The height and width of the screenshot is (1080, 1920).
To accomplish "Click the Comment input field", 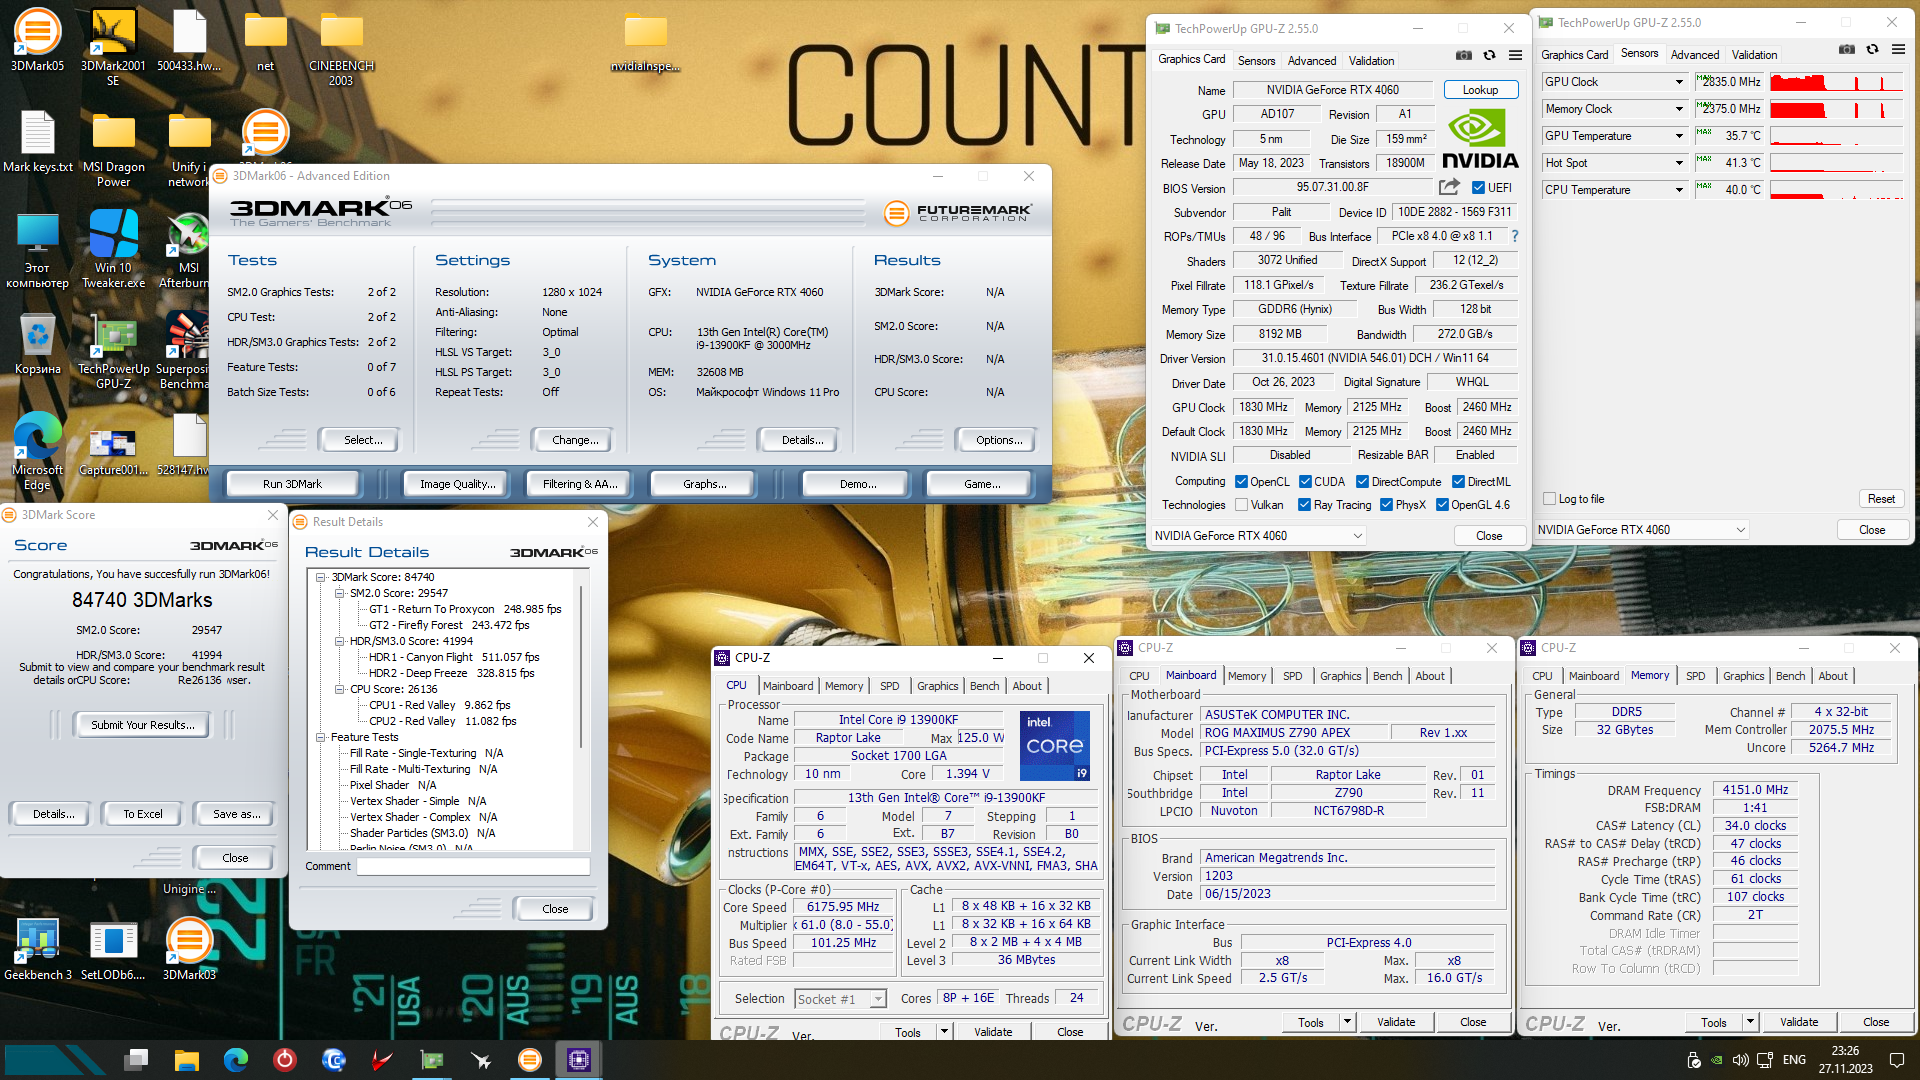I will tap(473, 866).
